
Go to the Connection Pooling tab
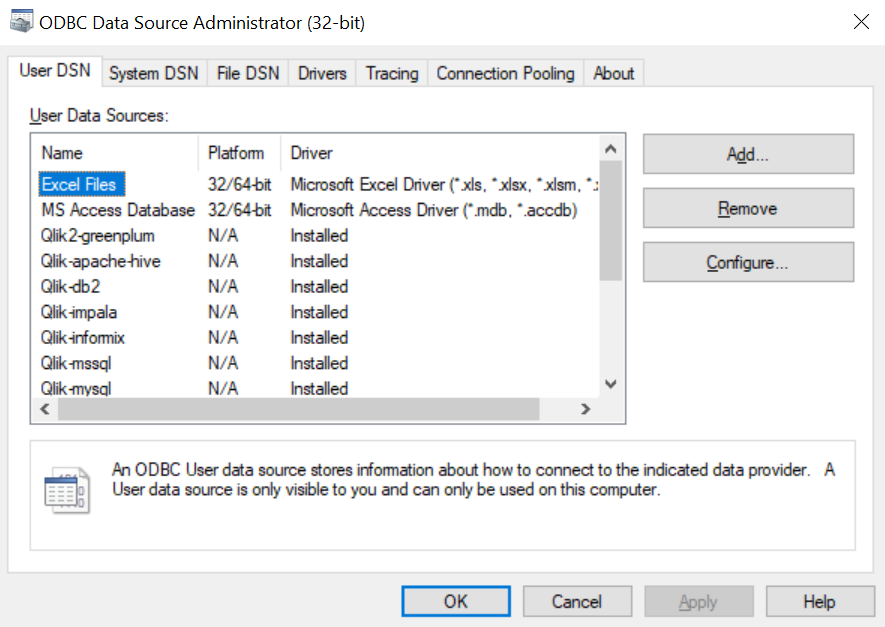[x=505, y=73]
